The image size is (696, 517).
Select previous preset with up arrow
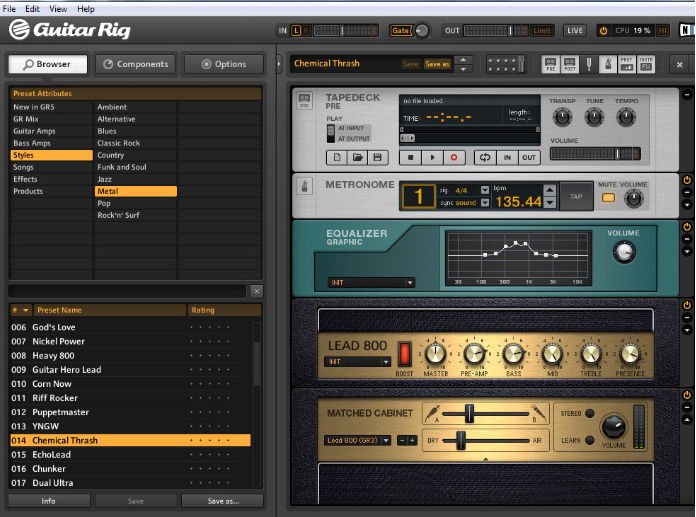click(463, 59)
